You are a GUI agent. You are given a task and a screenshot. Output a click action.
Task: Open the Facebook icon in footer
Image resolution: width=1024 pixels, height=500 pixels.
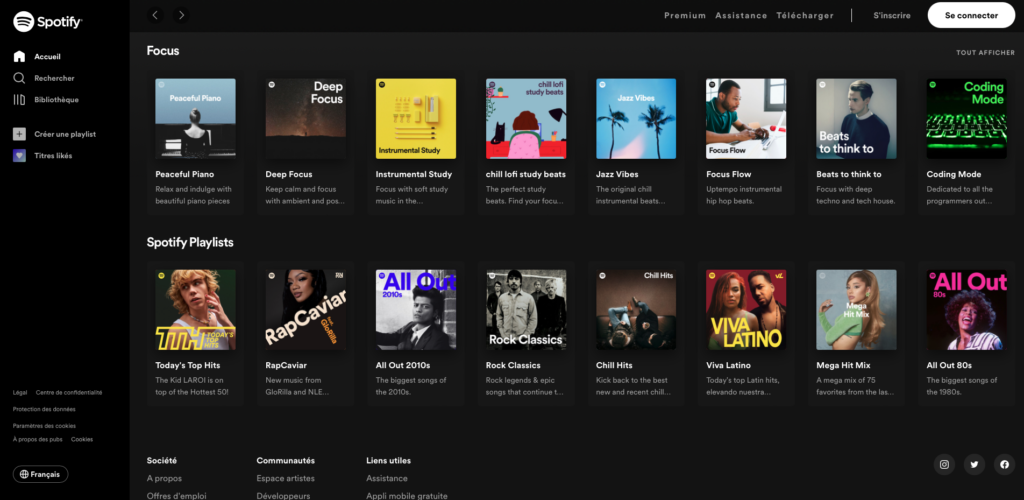click(1005, 465)
